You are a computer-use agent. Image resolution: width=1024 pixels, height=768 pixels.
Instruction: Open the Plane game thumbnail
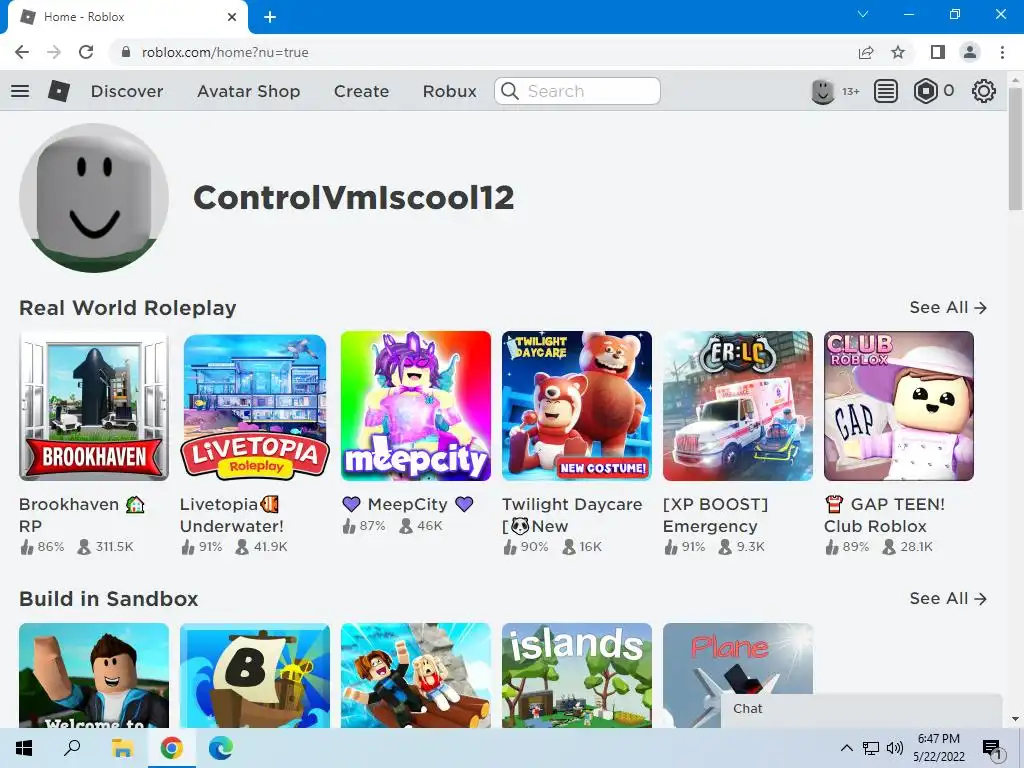point(738,660)
